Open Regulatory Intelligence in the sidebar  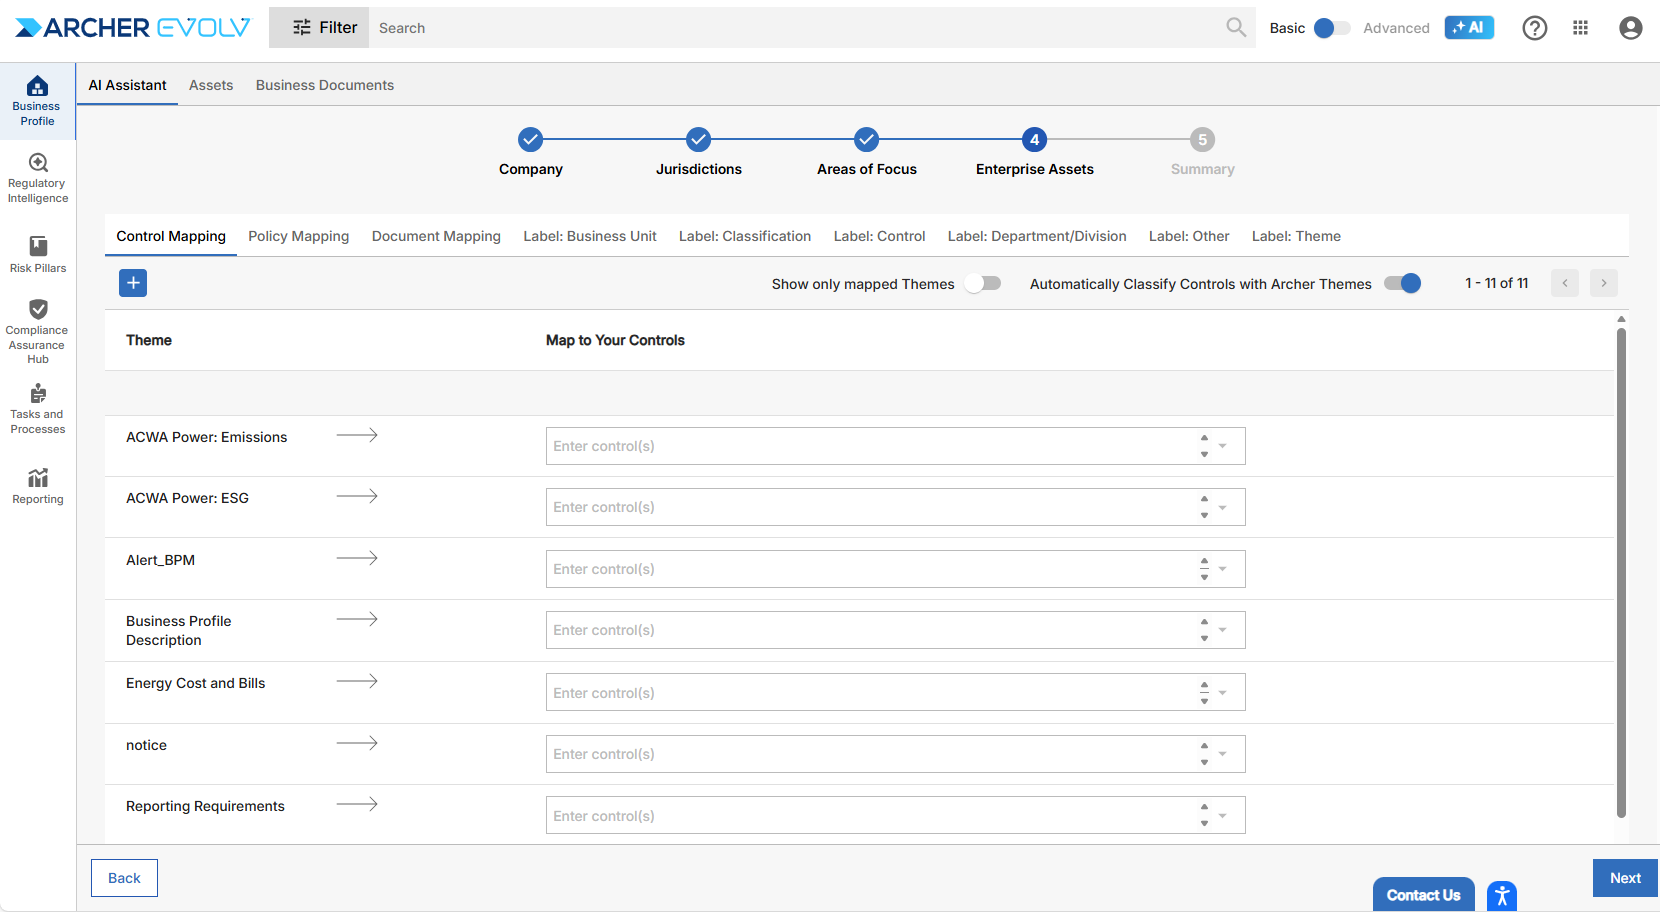click(38, 177)
